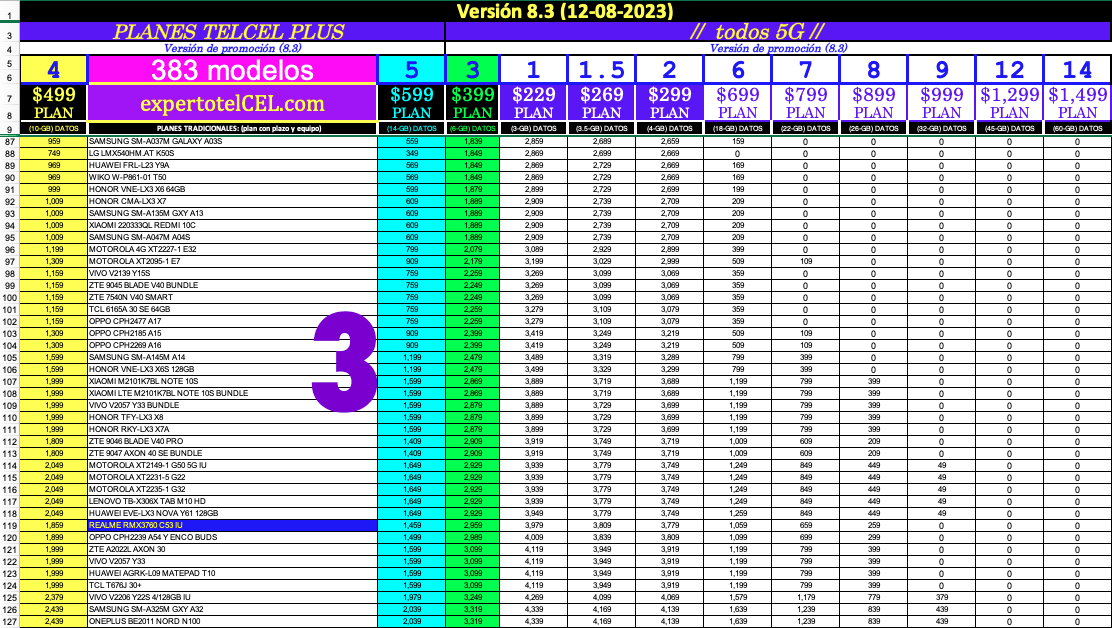Click 1,859 in the REALME C53 row
The image size is (1112, 628).
tap(53, 526)
